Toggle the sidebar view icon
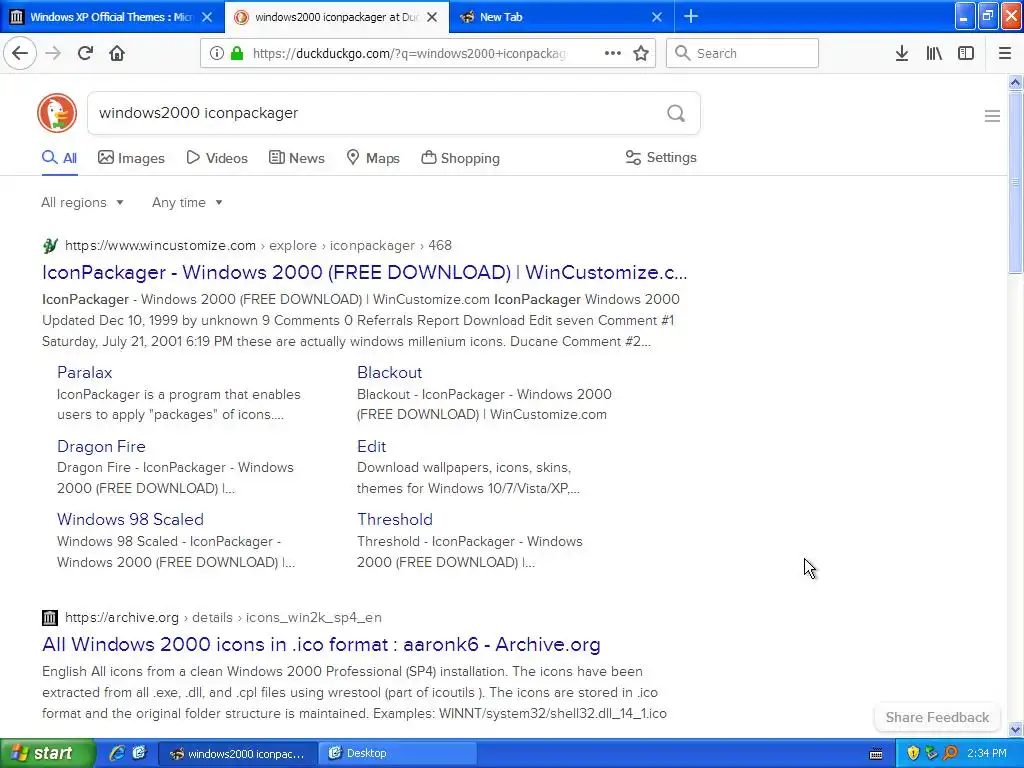 click(966, 53)
